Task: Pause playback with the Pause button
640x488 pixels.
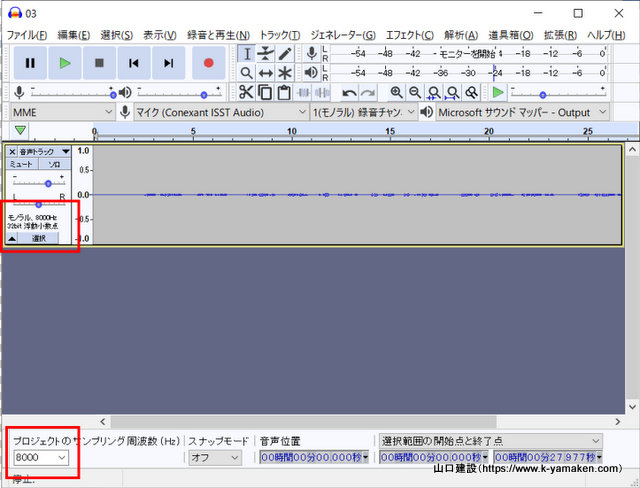Action: pyautogui.click(x=30, y=63)
